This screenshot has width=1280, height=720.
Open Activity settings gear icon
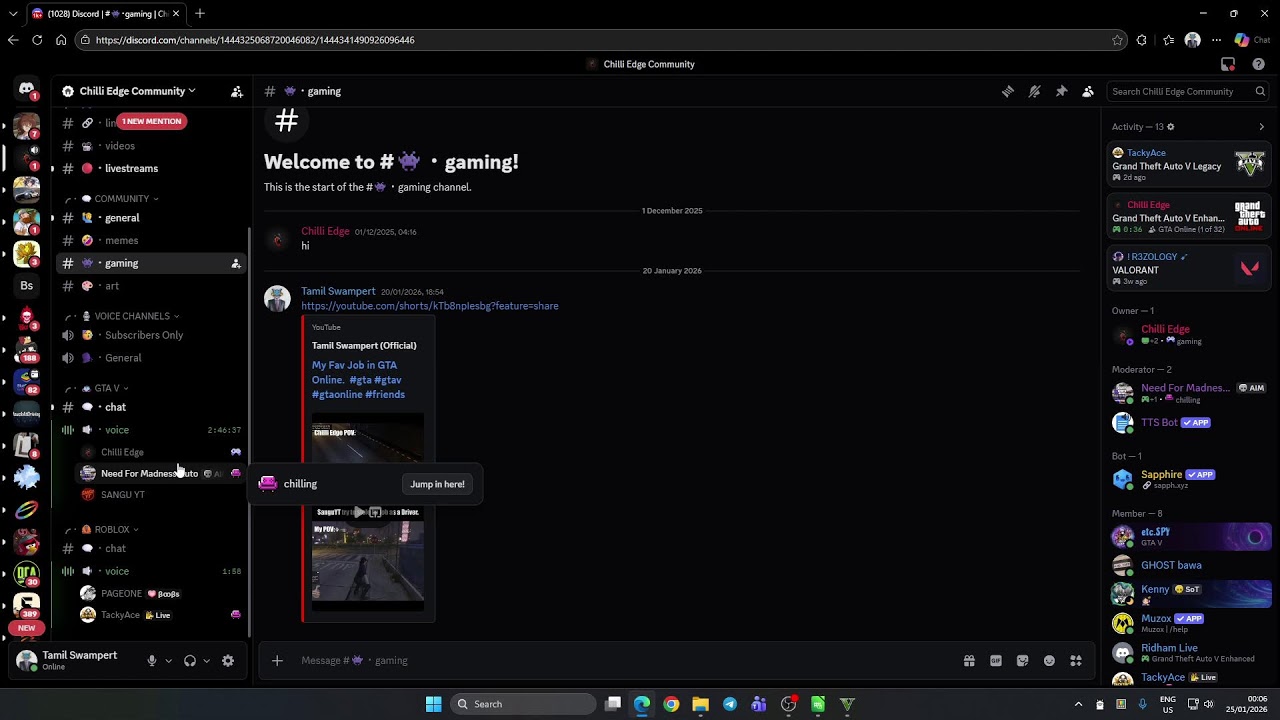tap(1170, 127)
